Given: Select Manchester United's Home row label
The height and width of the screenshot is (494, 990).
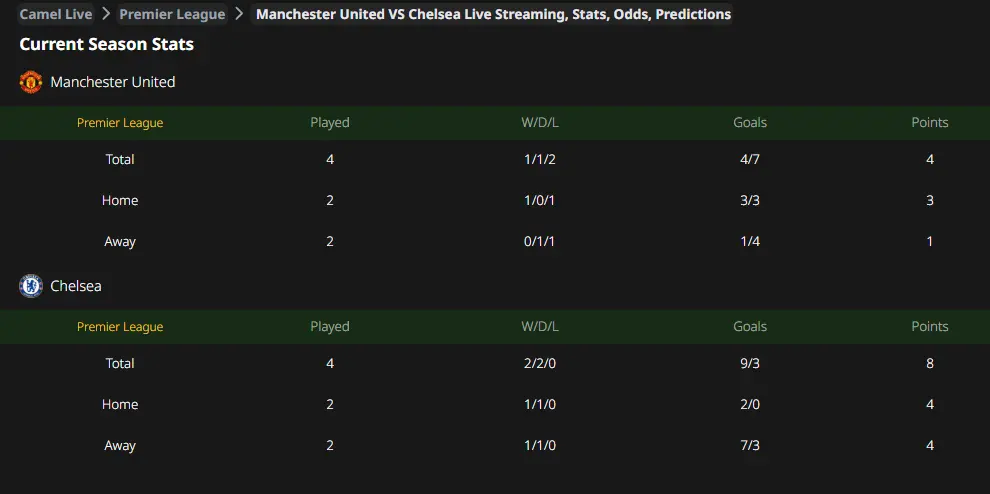Looking at the screenshot, I should (120, 200).
